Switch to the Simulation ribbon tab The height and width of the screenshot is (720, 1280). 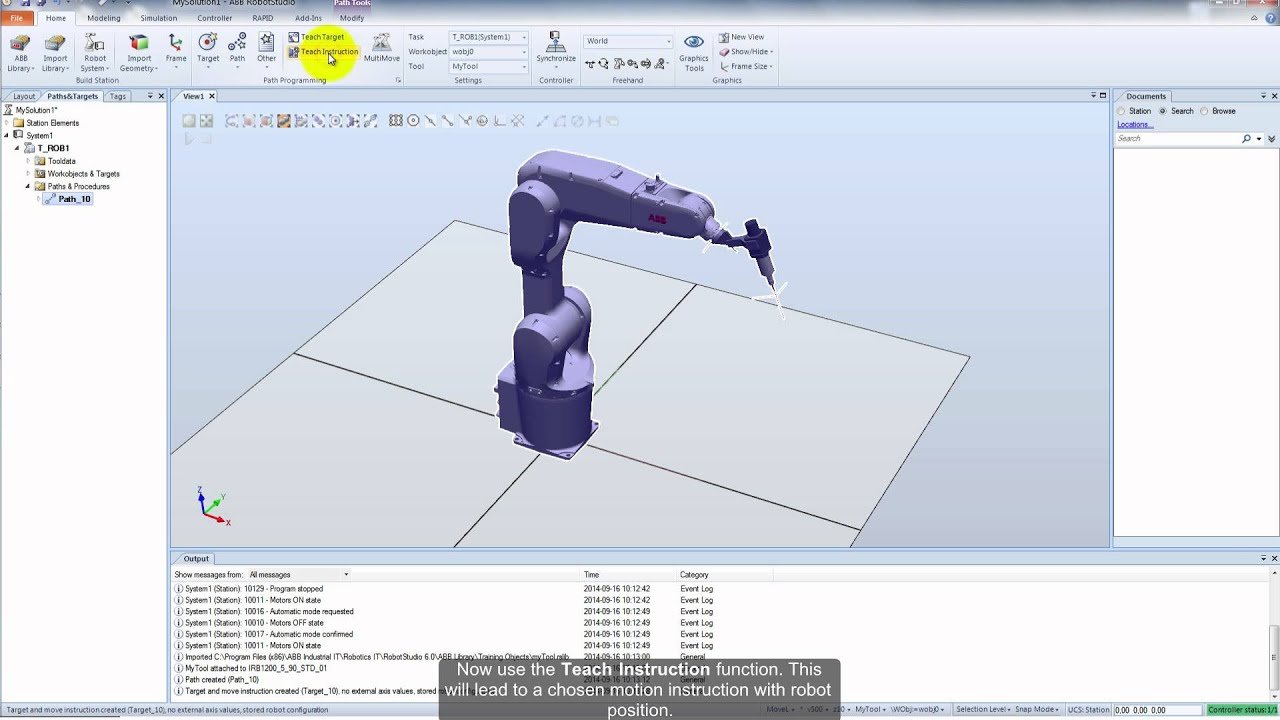click(x=158, y=18)
